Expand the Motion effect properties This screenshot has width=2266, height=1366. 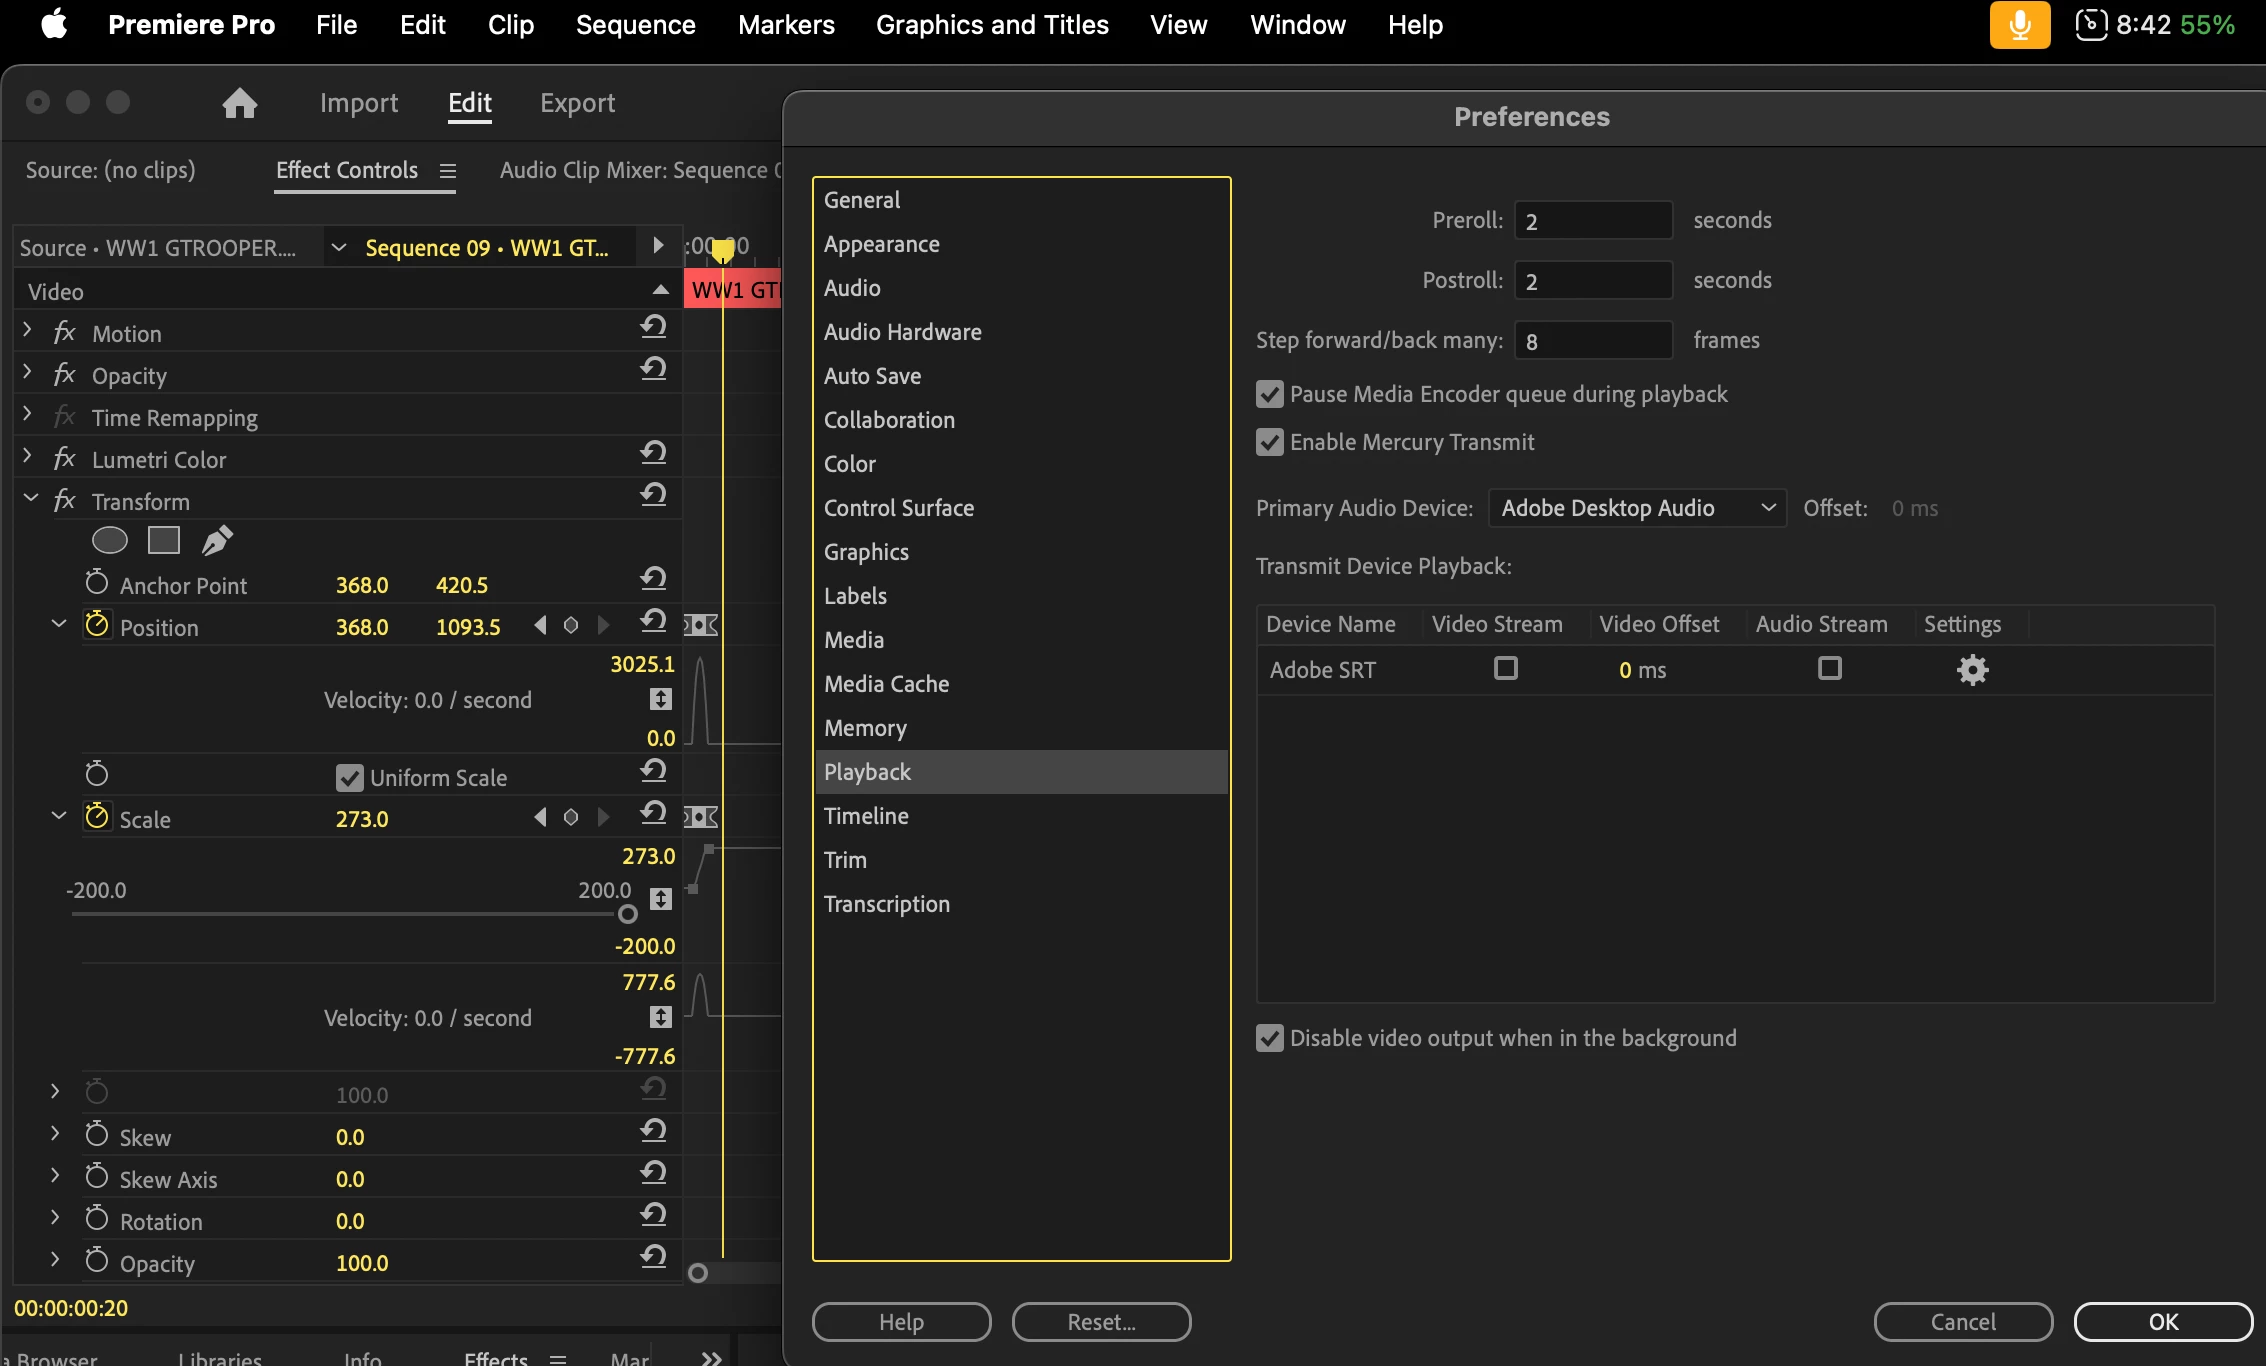[28, 330]
